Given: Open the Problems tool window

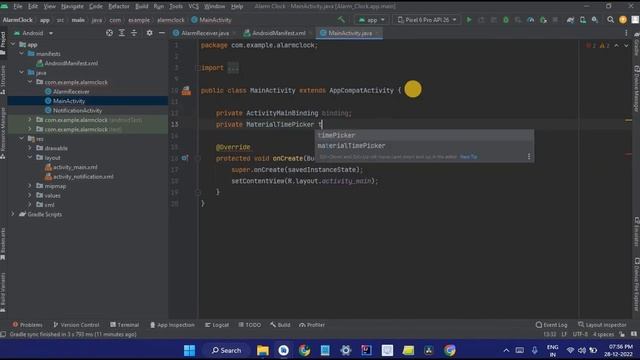Looking at the screenshot, I should 27,325.
